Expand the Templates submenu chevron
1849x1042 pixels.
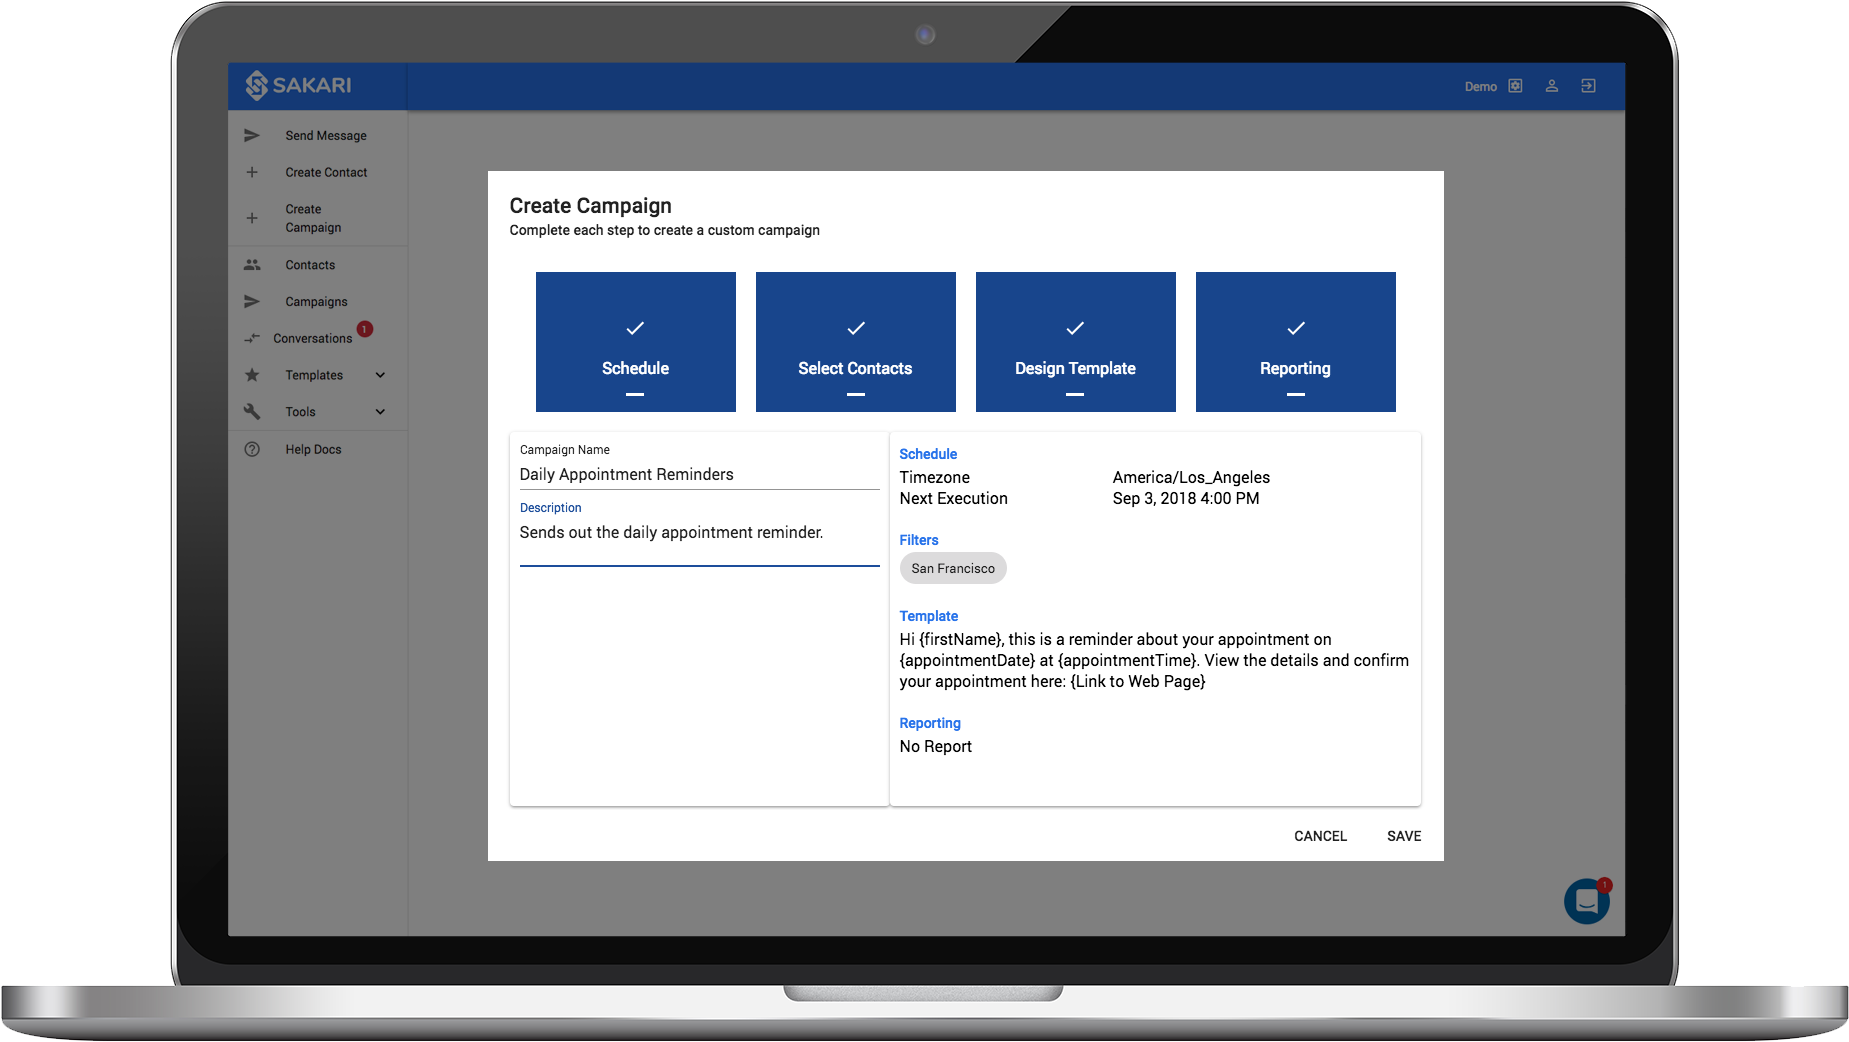(380, 375)
